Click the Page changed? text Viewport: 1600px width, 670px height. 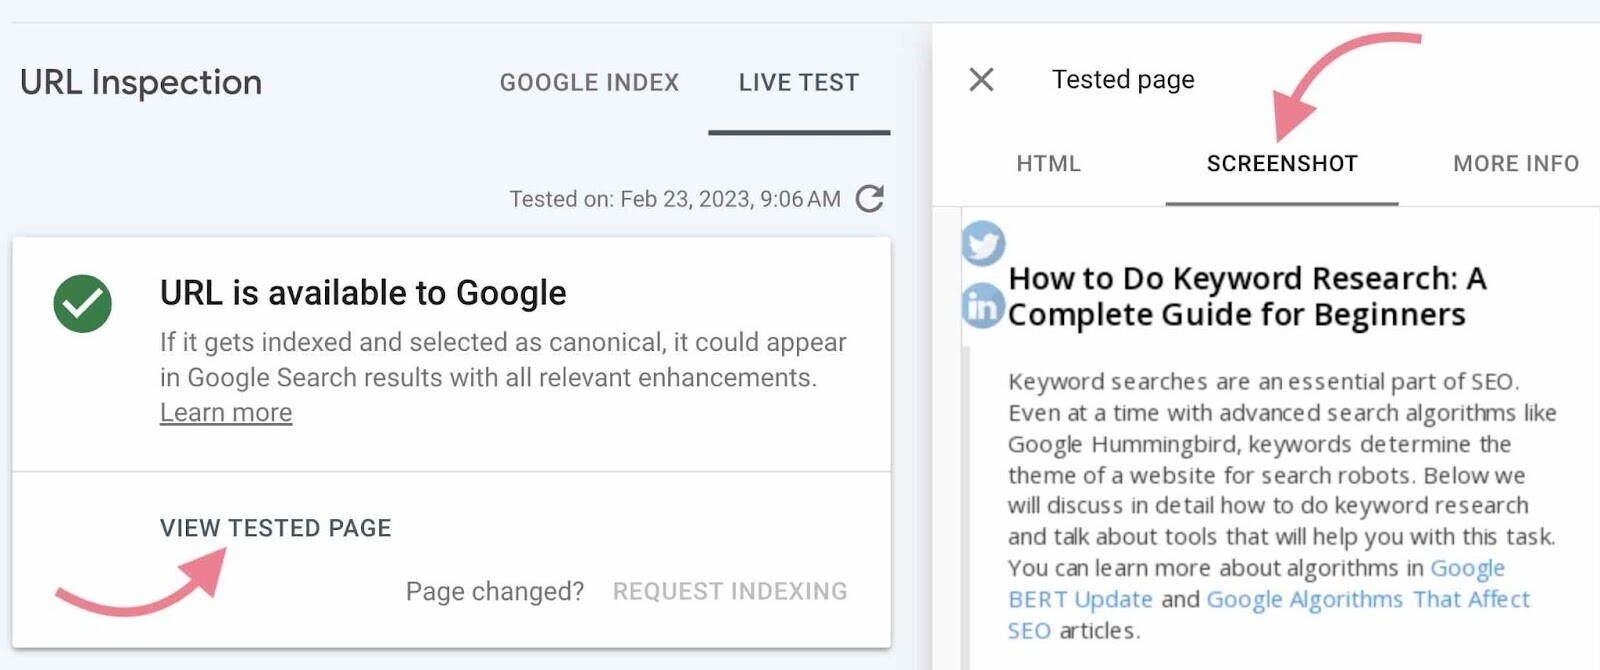pos(495,591)
